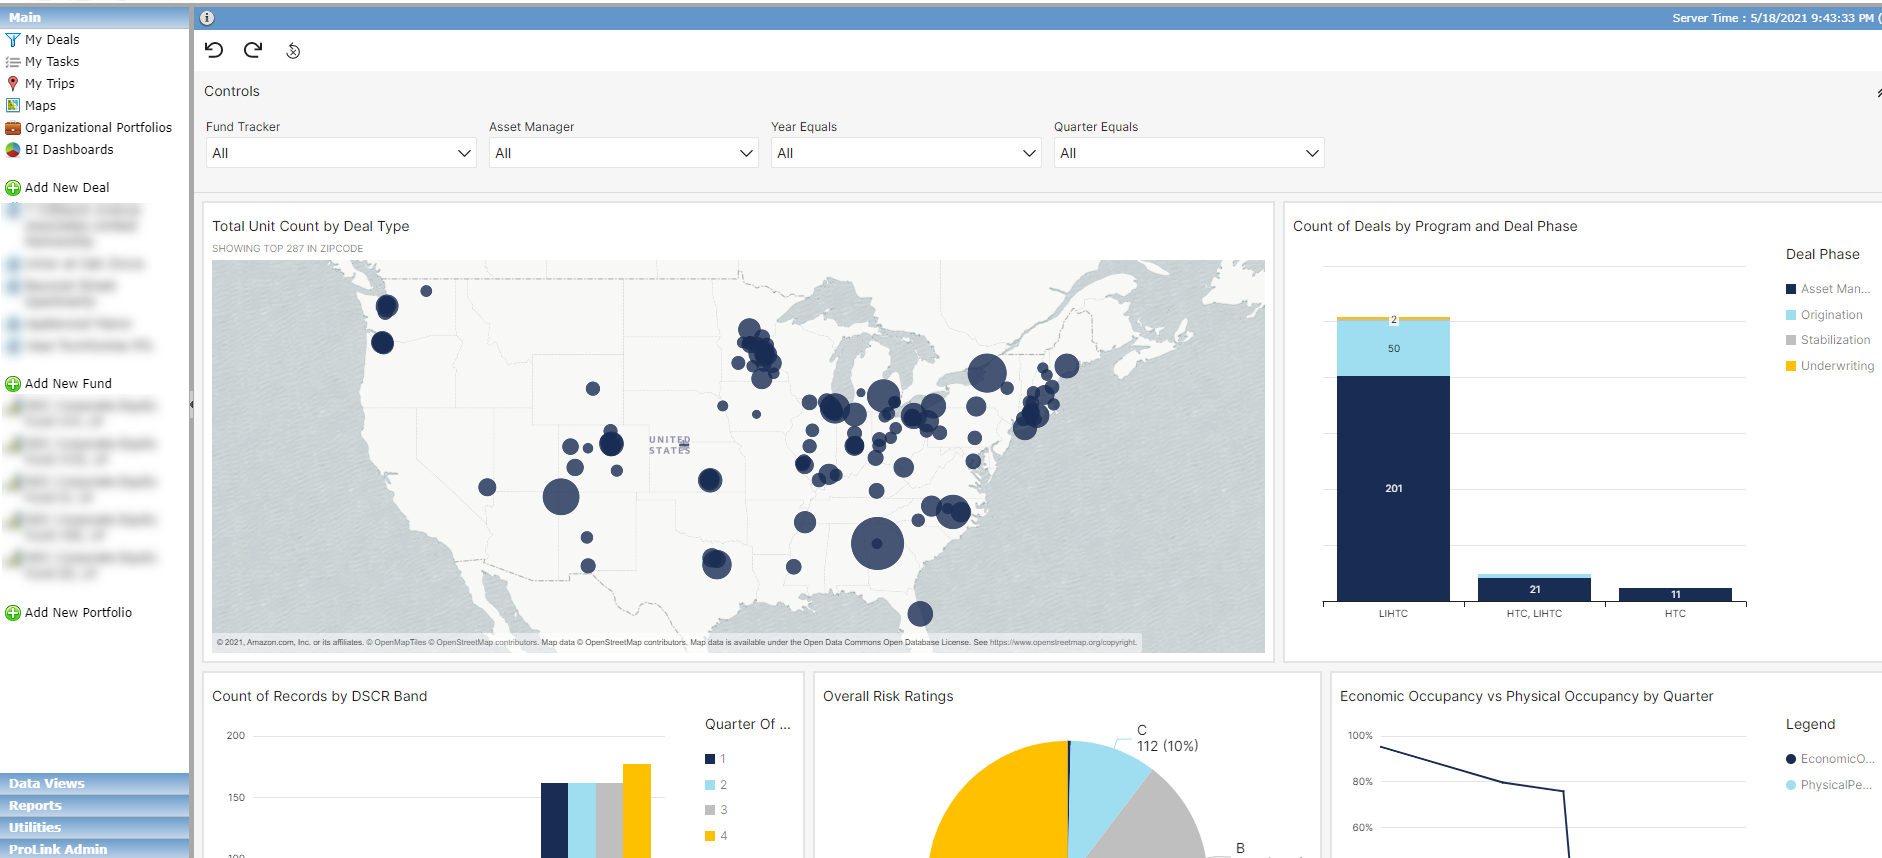Select Add New Fund link

click(x=68, y=384)
